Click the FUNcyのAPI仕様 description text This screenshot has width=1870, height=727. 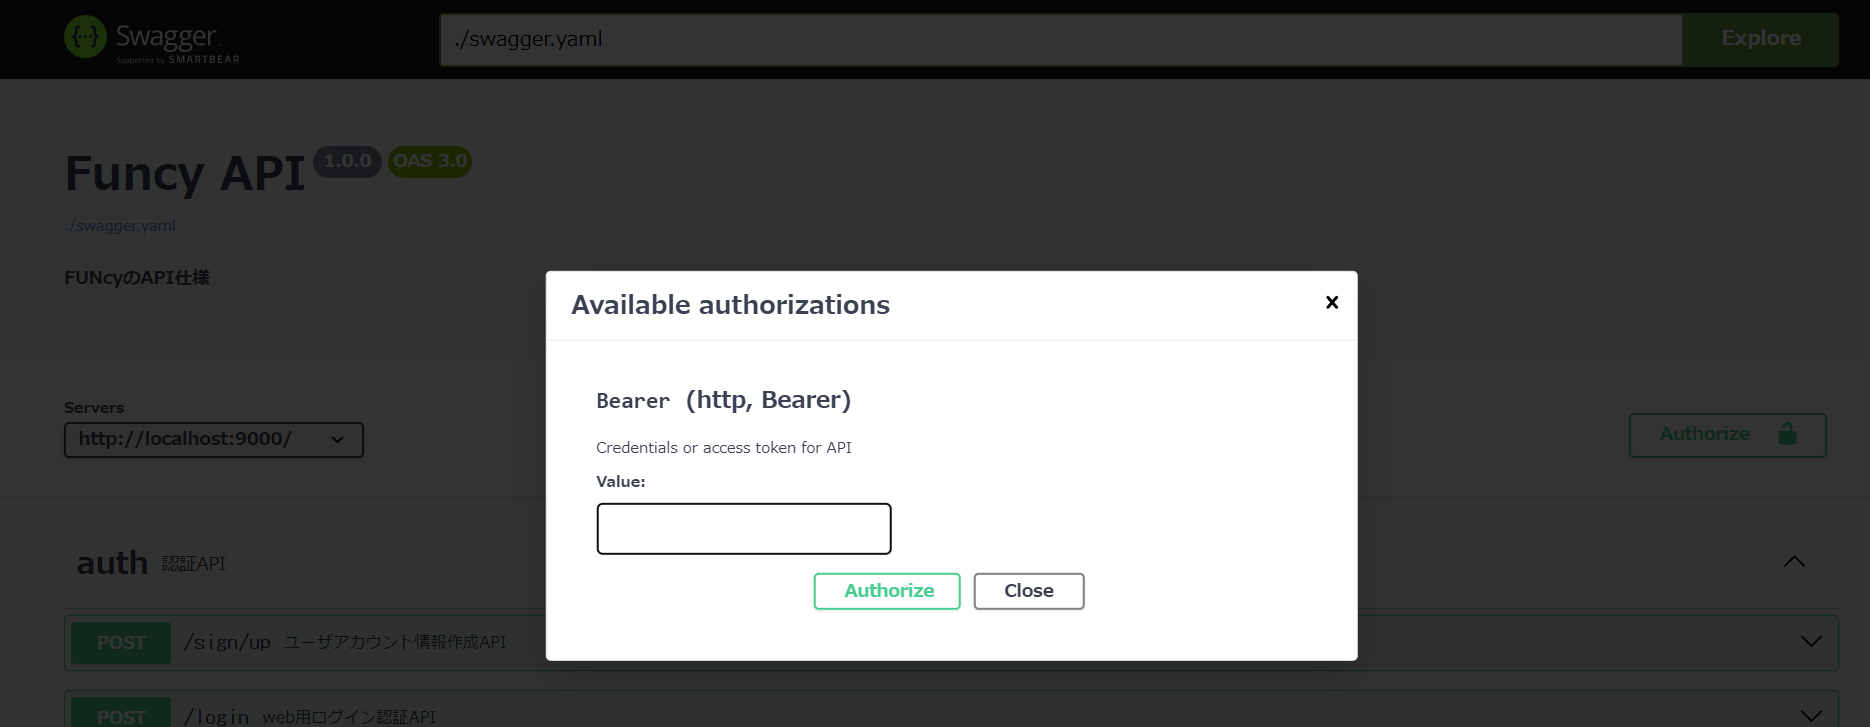pyautogui.click(x=137, y=278)
